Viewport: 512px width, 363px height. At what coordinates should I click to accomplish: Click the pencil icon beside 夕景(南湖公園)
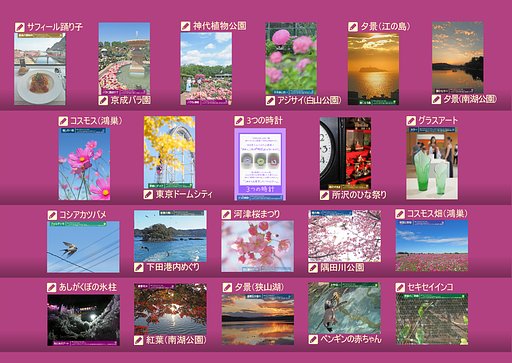(x=436, y=99)
